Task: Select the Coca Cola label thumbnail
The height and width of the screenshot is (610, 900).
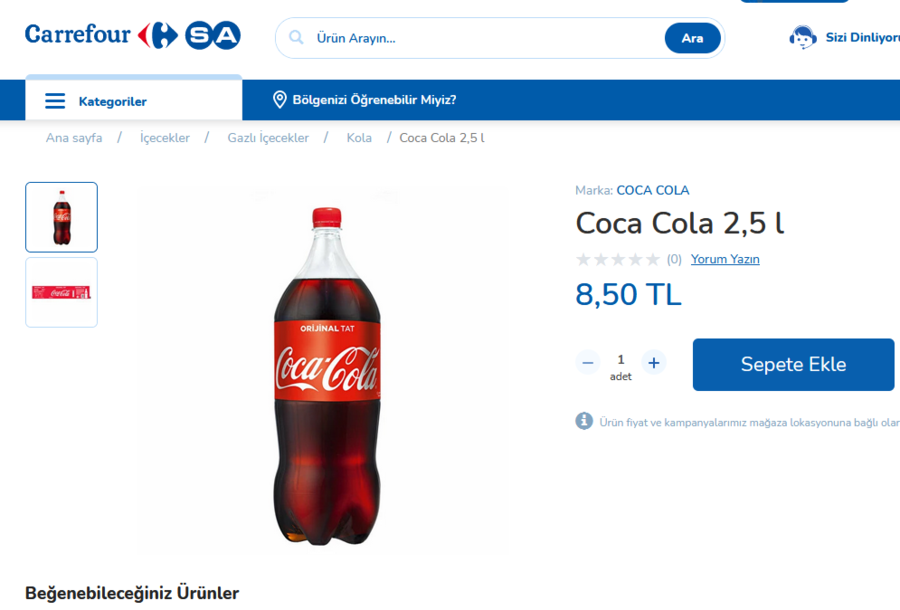Action: (x=61, y=292)
